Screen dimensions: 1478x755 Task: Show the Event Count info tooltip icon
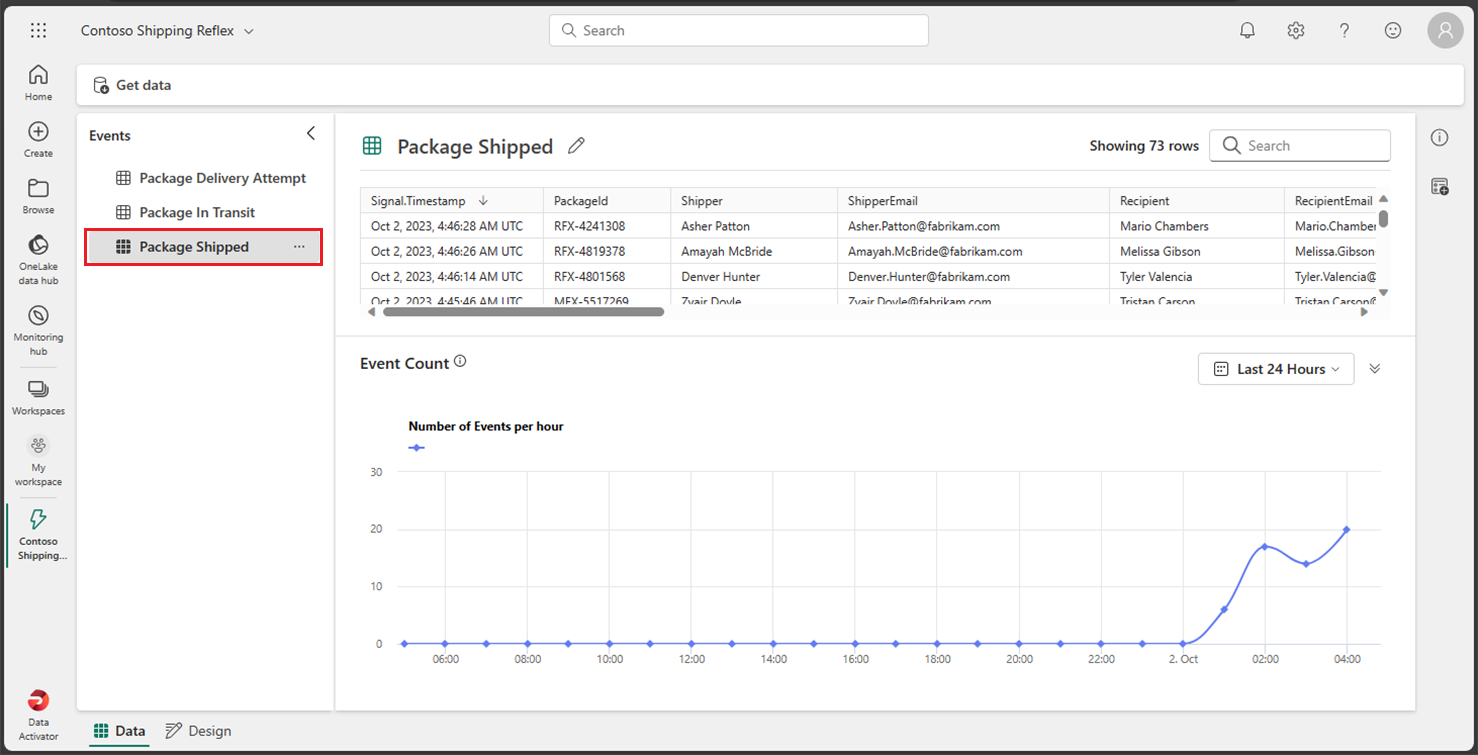point(460,362)
